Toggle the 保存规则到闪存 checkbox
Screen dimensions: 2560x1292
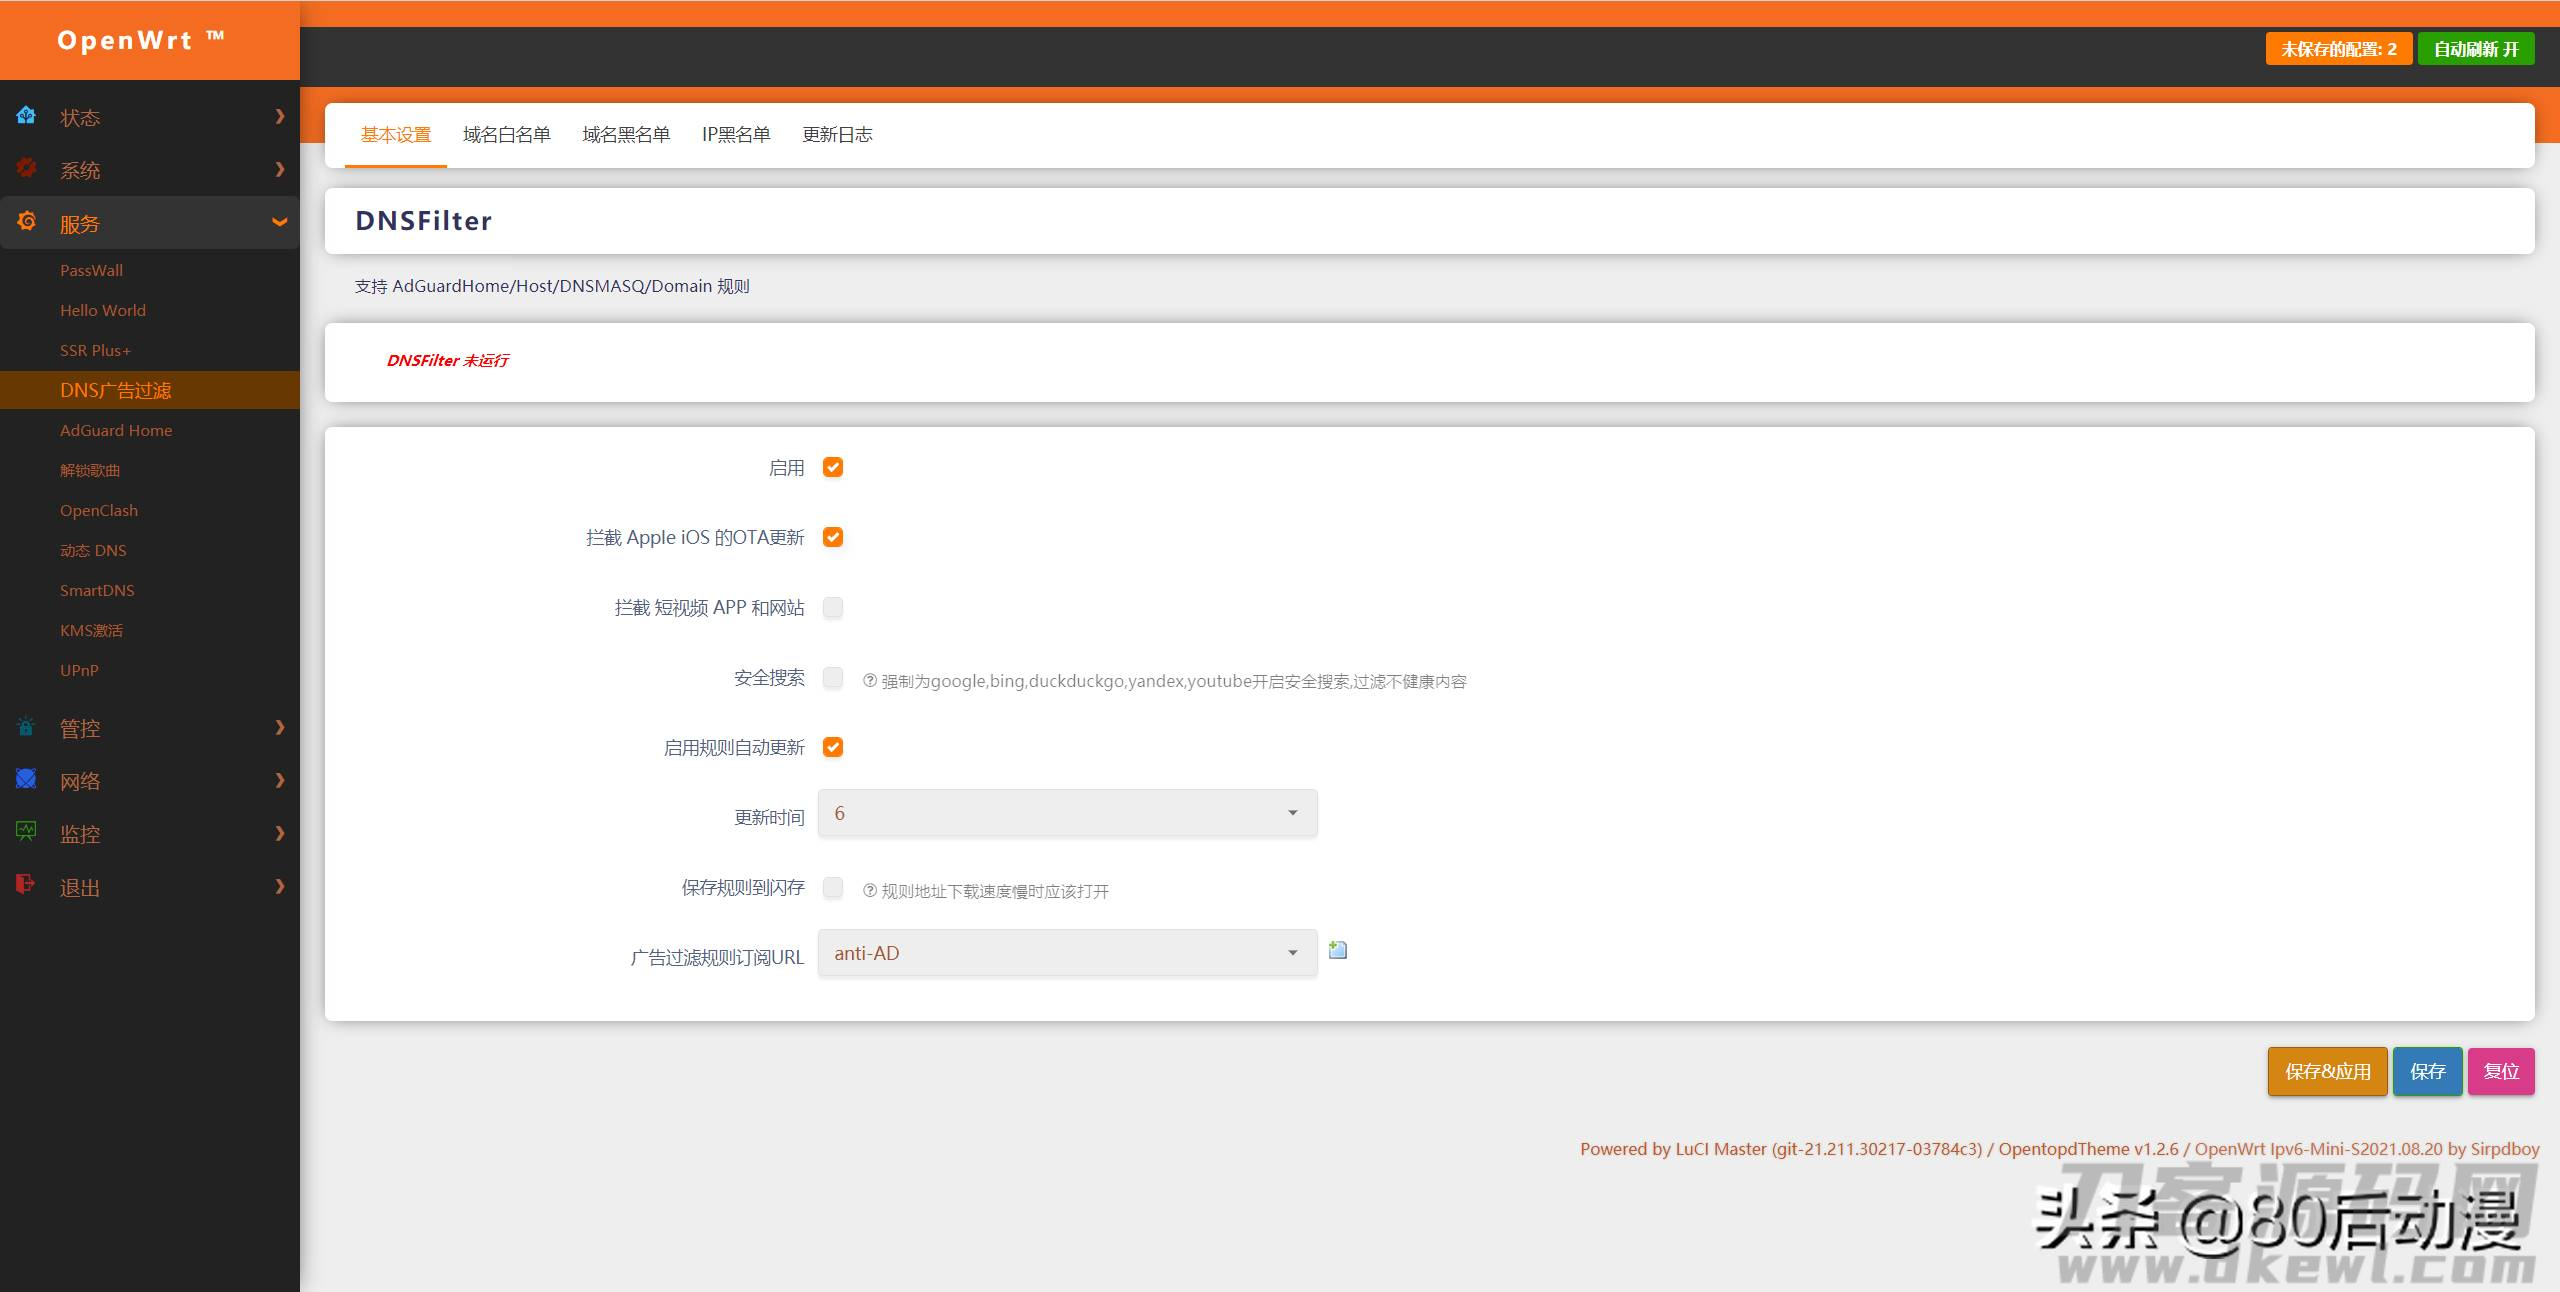833,887
